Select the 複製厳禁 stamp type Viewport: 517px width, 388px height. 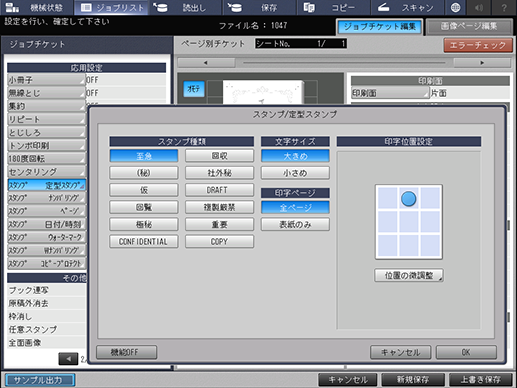pos(219,207)
